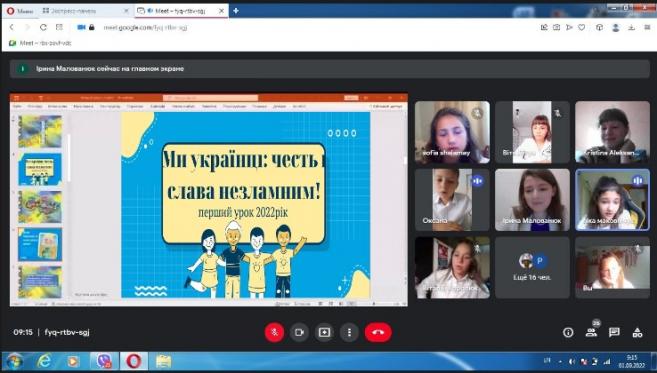Open more options three-dot menu

point(349,332)
